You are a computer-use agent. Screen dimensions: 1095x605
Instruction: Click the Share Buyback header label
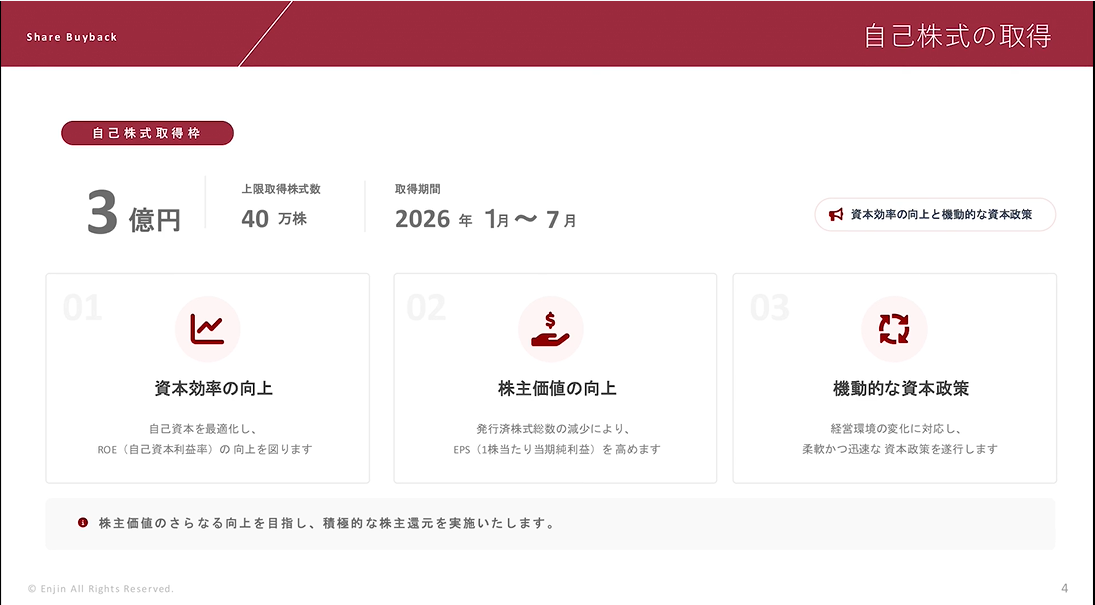72,37
